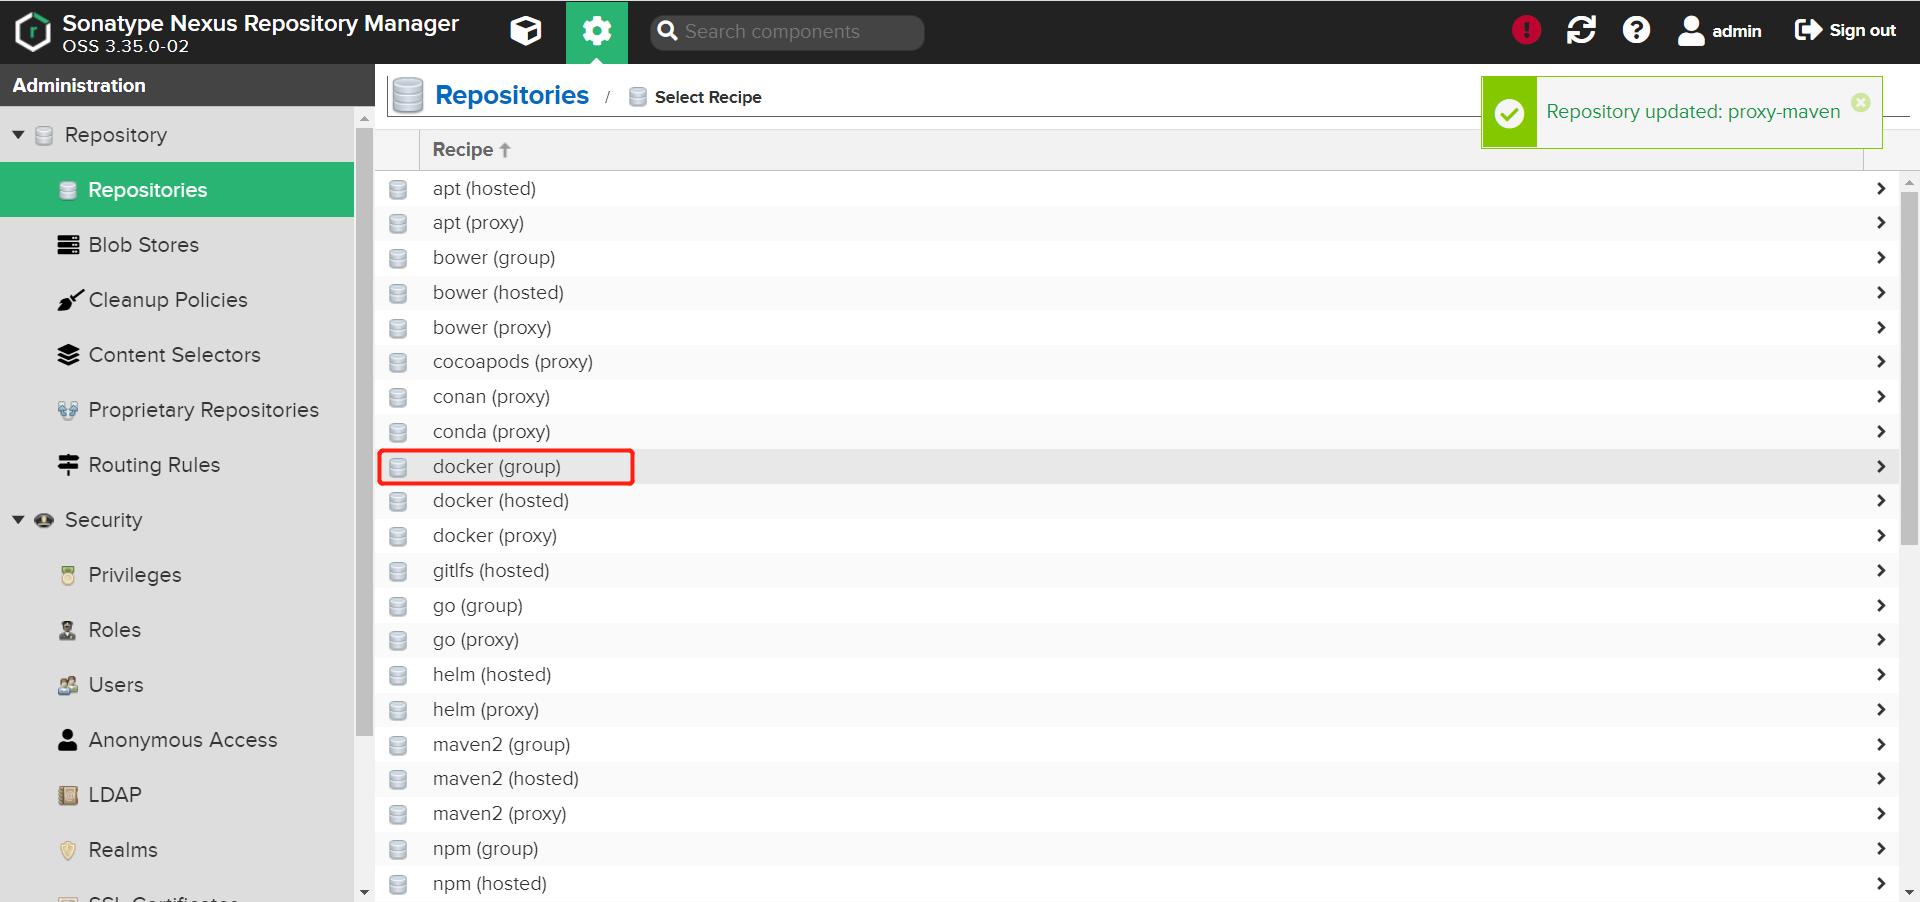Click the sidebar scroll down arrow
Viewport: 1920px width, 902px height.
tap(364, 892)
